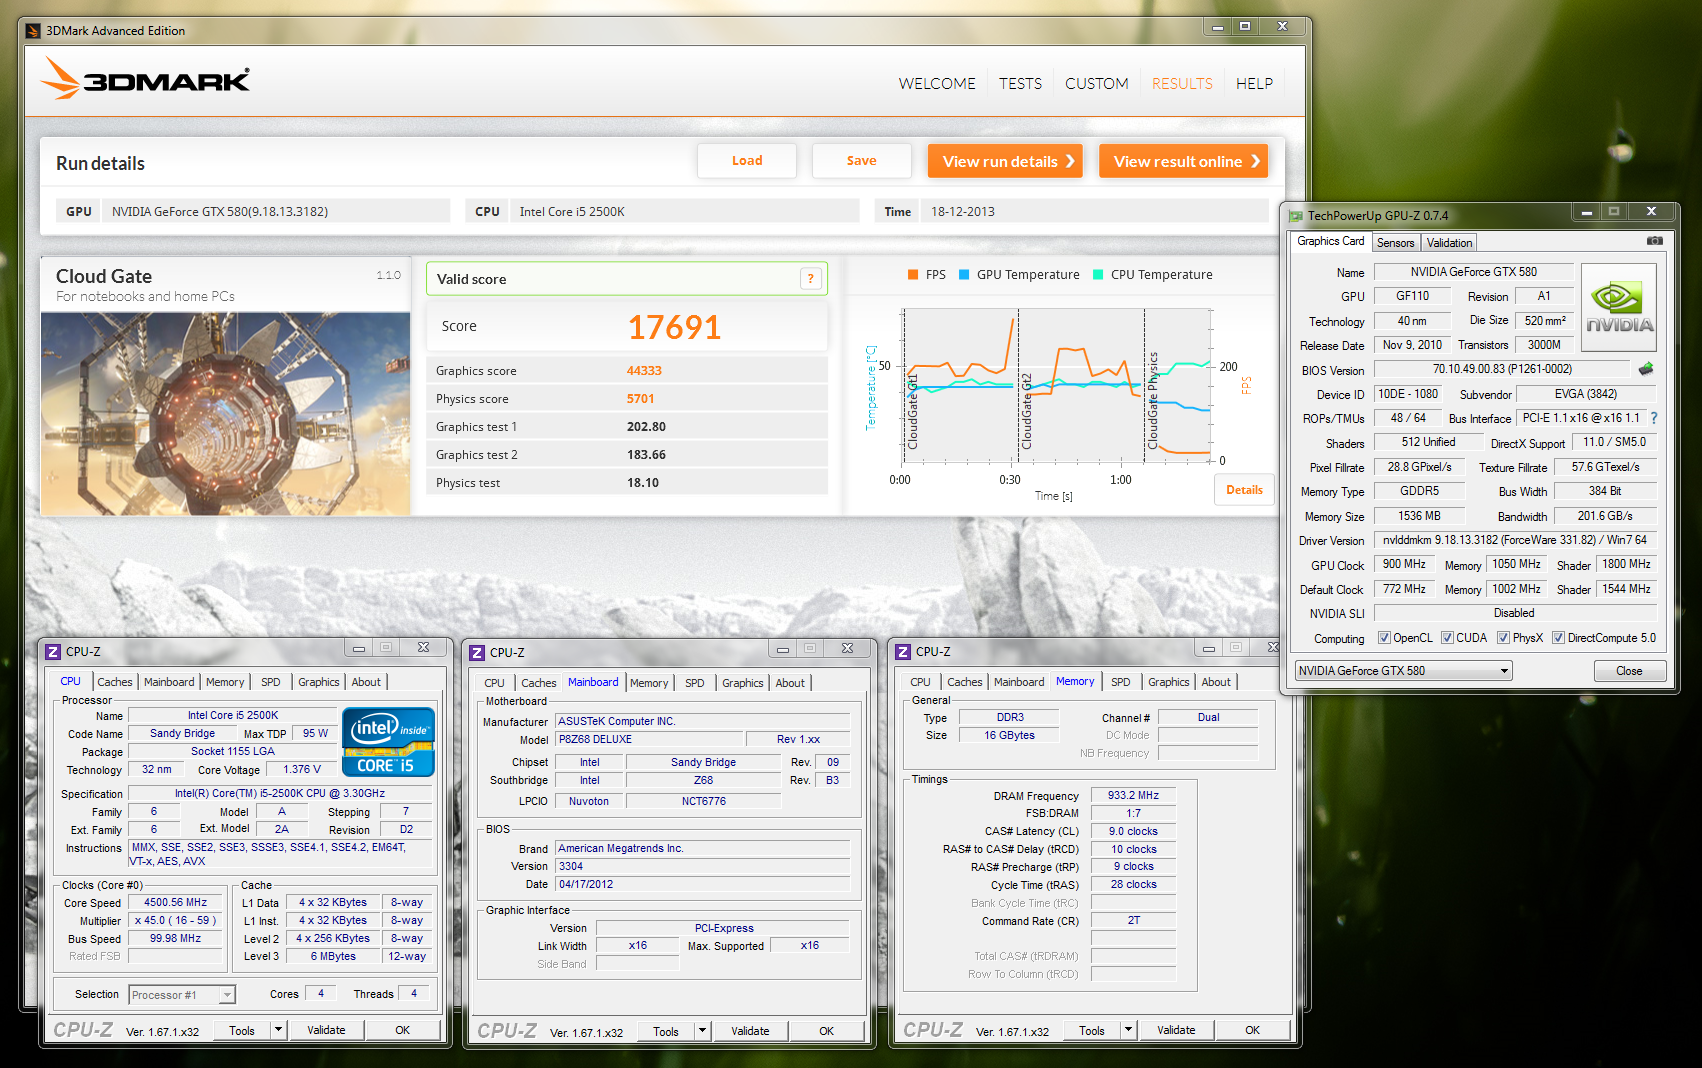Click the Driver Version field in GPU-Z
1702x1068 pixels.
click(1515, 540)
